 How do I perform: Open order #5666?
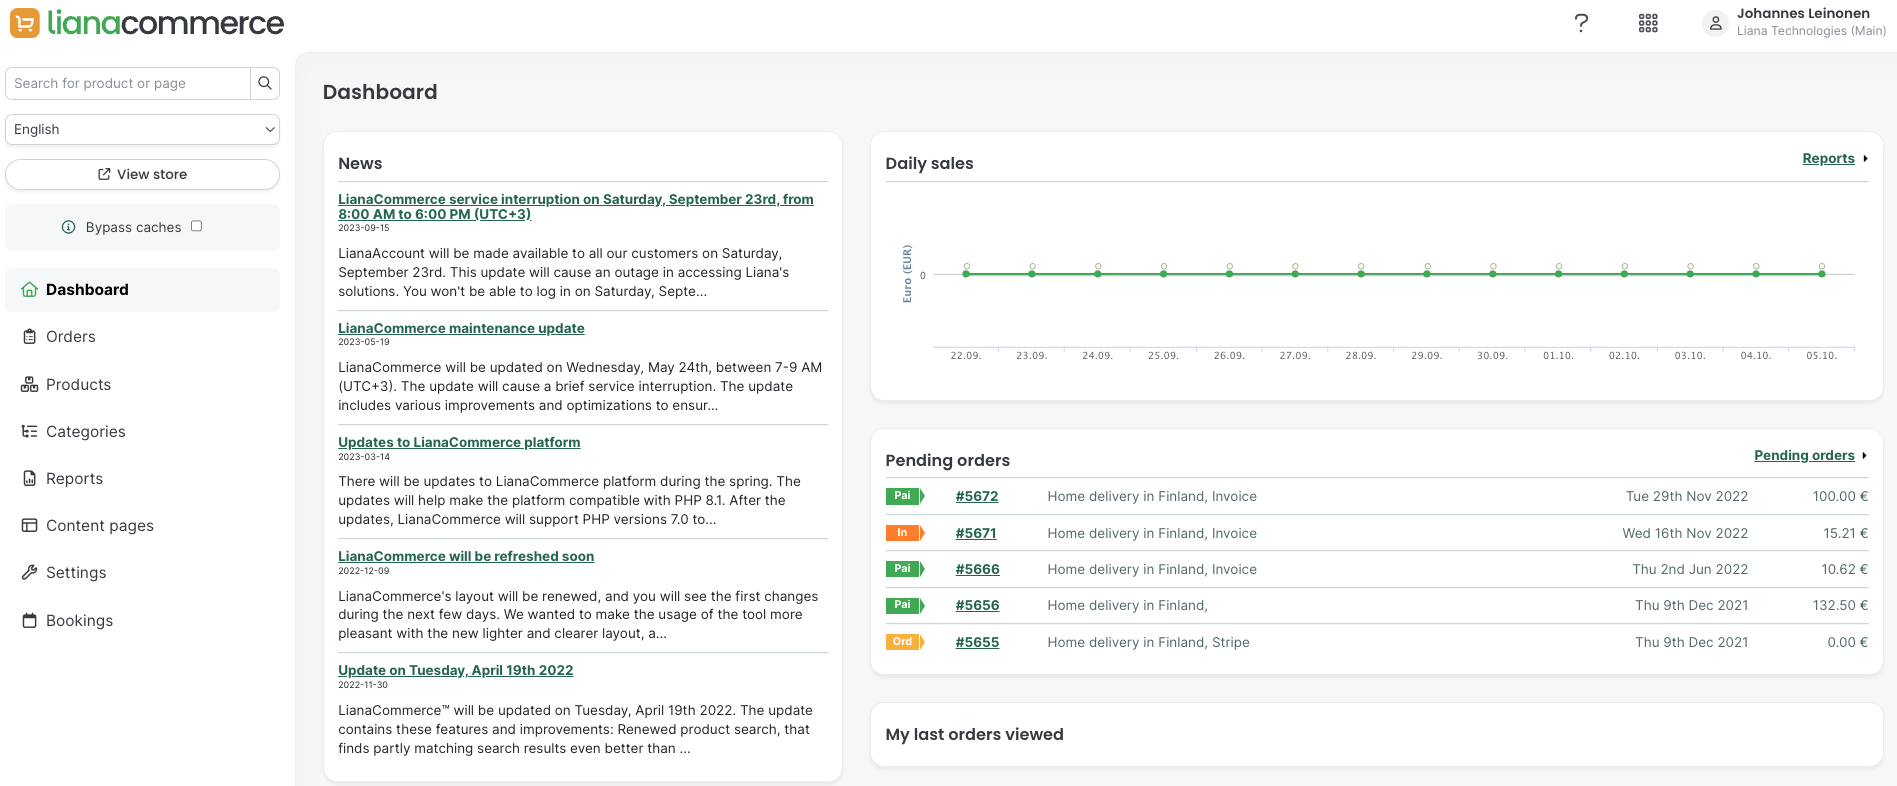pyautogui.click(x=977, y=569)
